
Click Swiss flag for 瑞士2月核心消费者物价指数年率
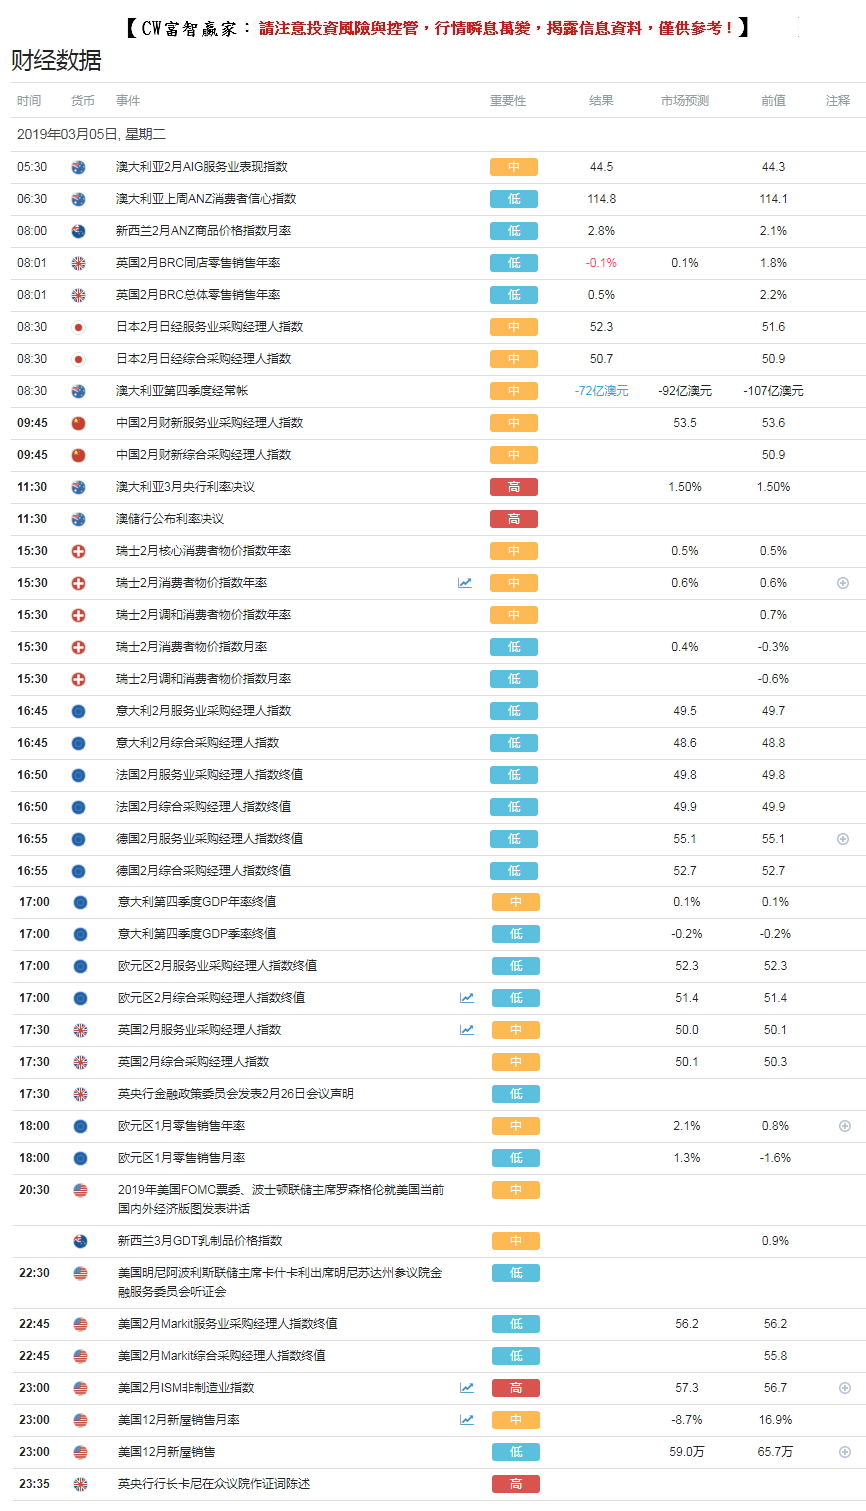coord(78,551)
